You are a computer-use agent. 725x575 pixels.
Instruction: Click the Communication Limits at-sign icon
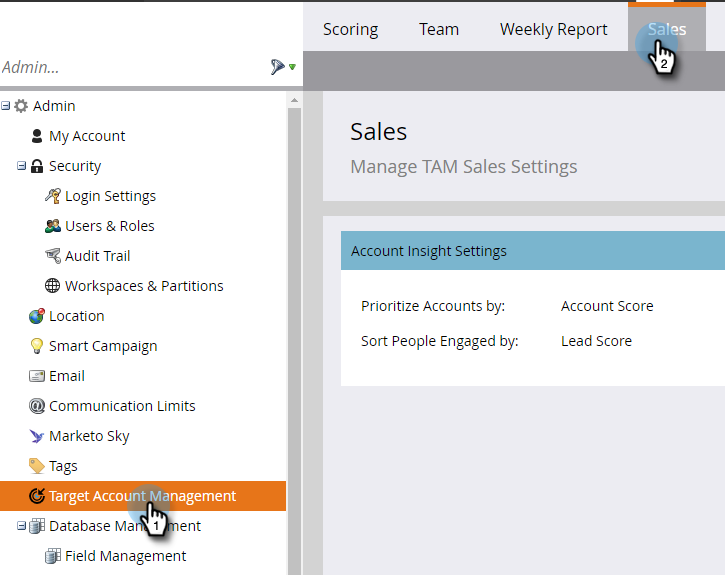(37, 406)
